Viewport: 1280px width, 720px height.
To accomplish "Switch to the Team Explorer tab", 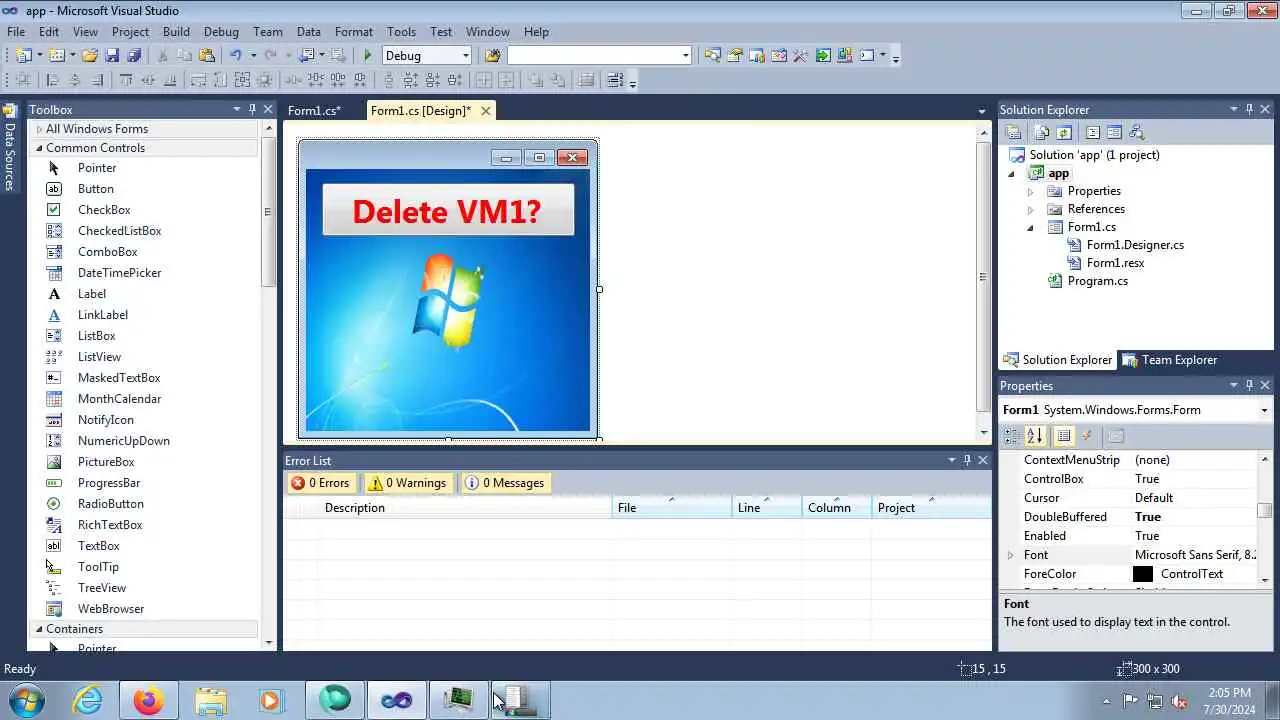I will 1169,360.
